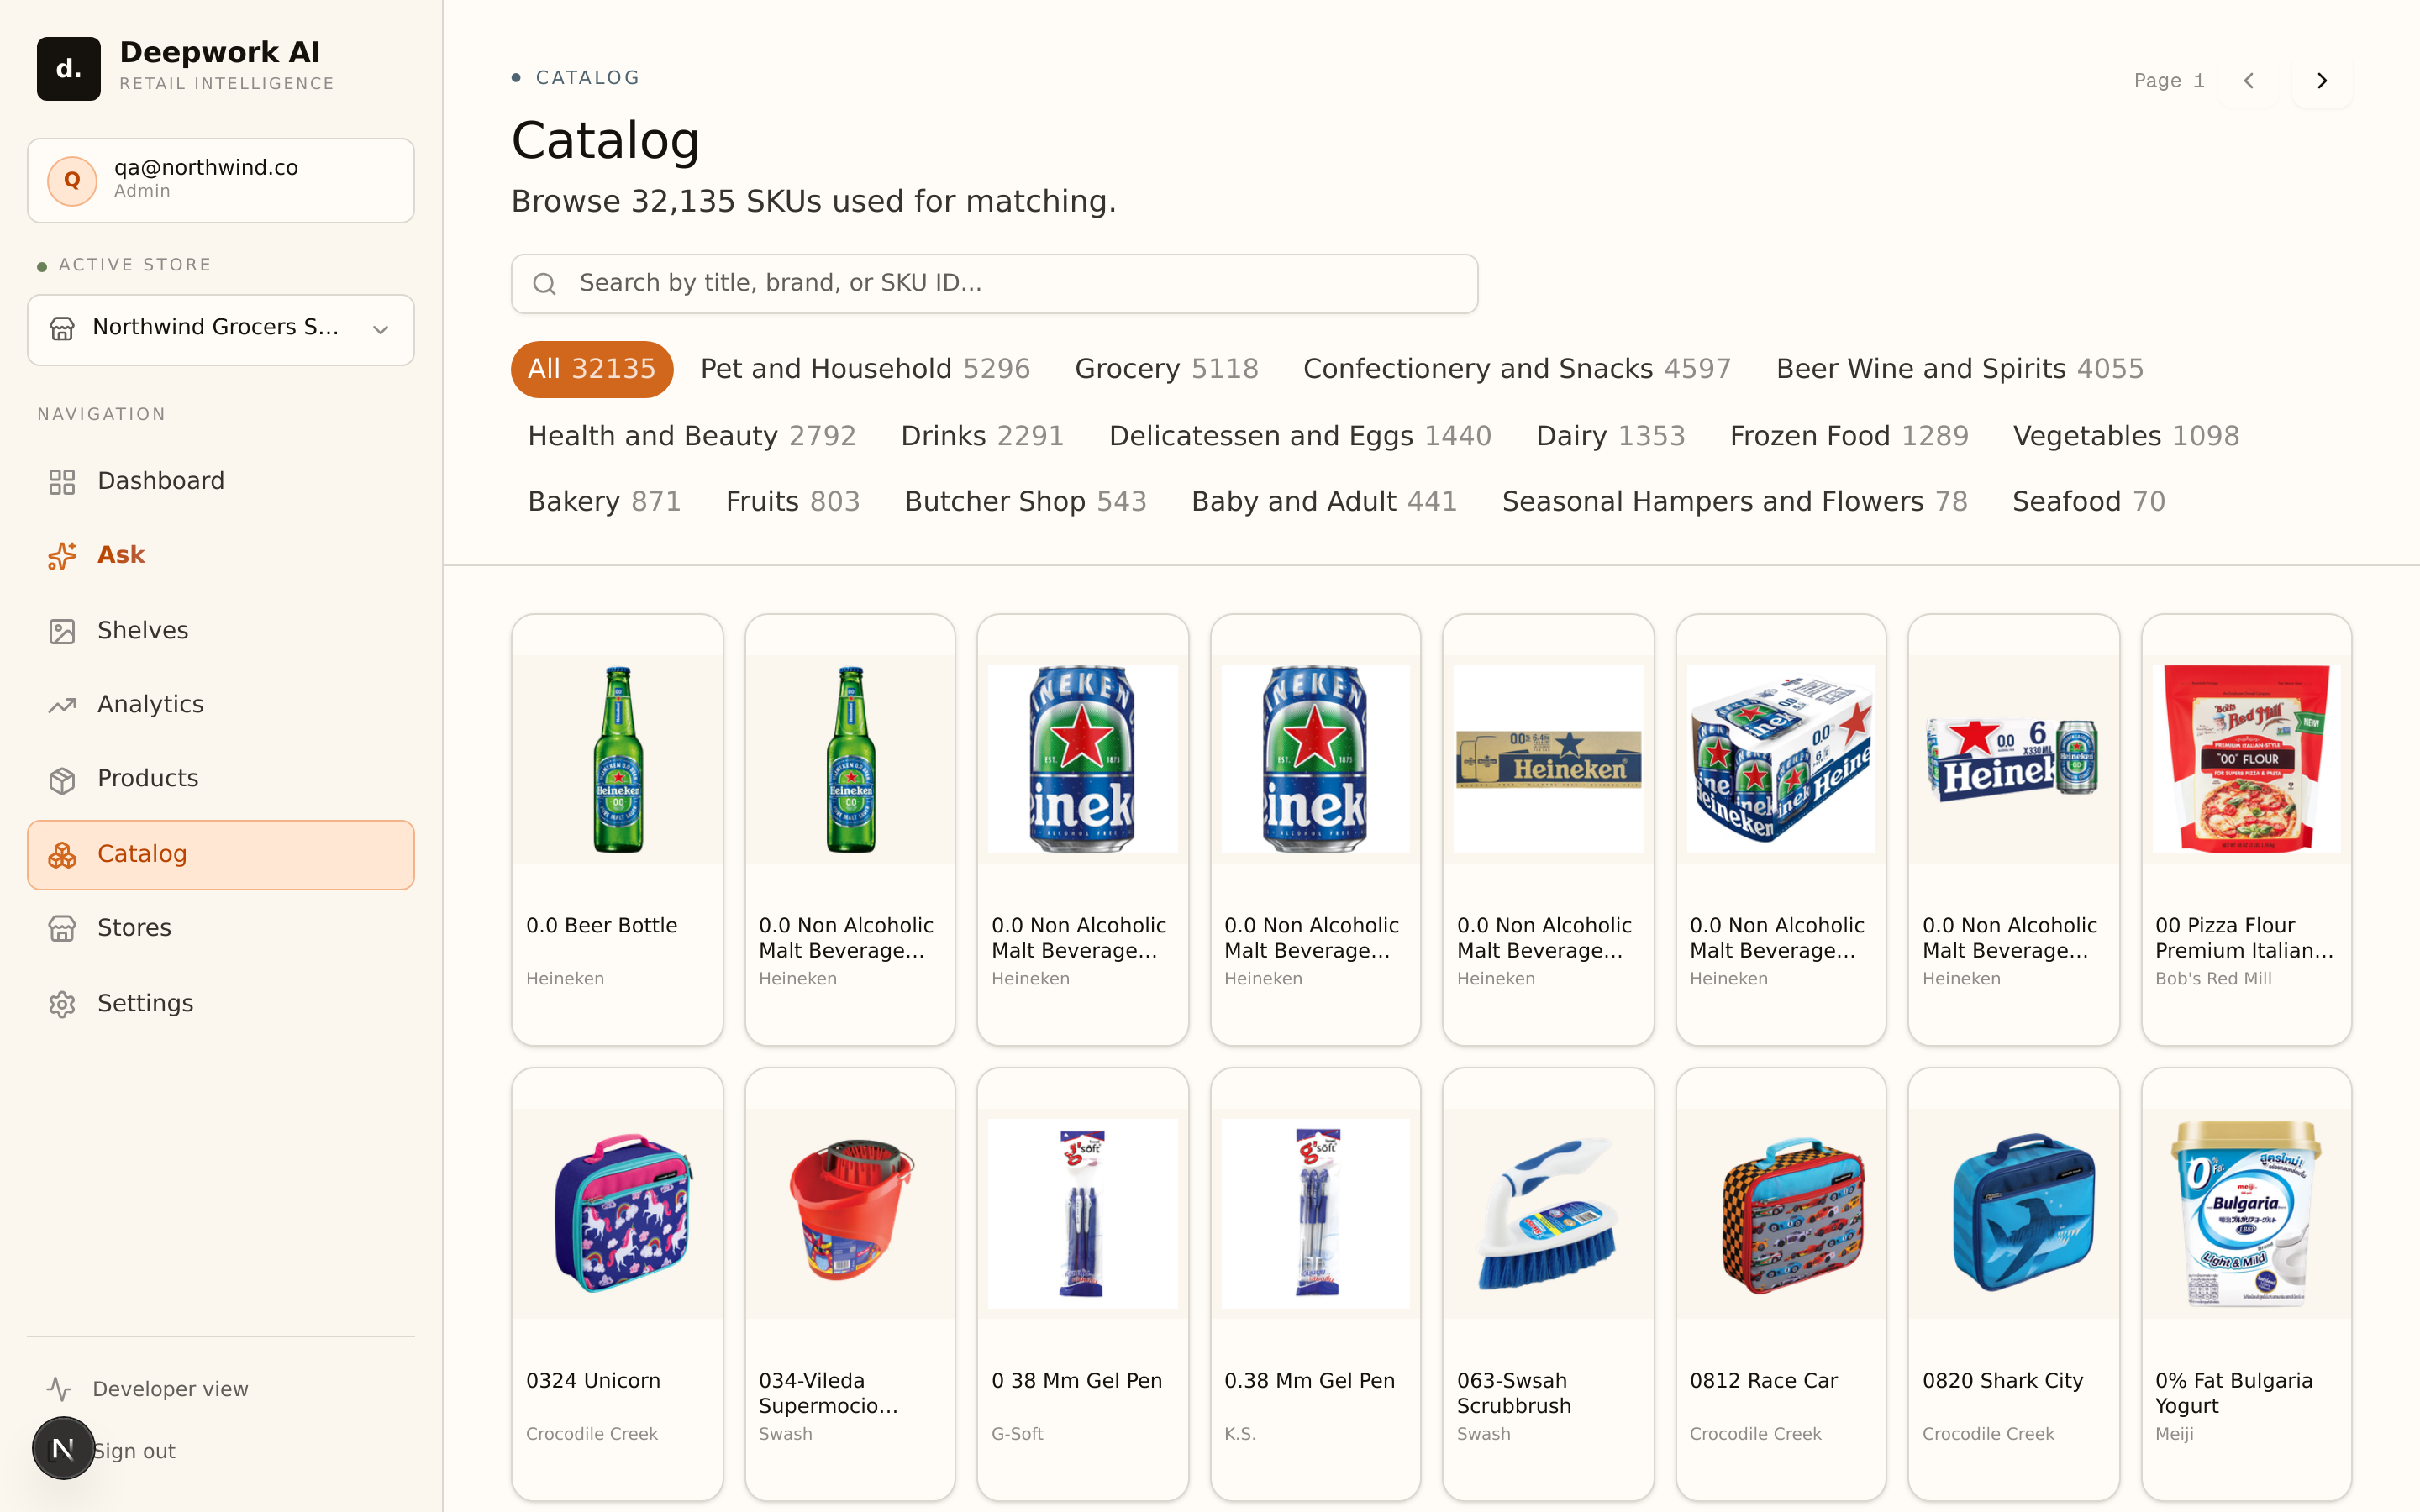The height and width of the screenshot is (1512, 2420).
Task: Expand the Northwind Grocers store dropdown
Action: [221, 329]
